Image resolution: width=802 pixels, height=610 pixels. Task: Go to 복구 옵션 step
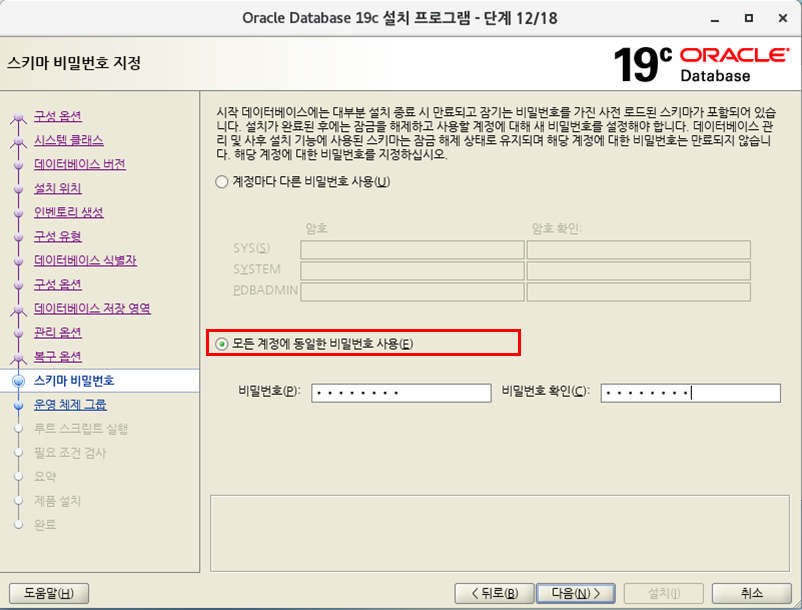click(58, 356)
